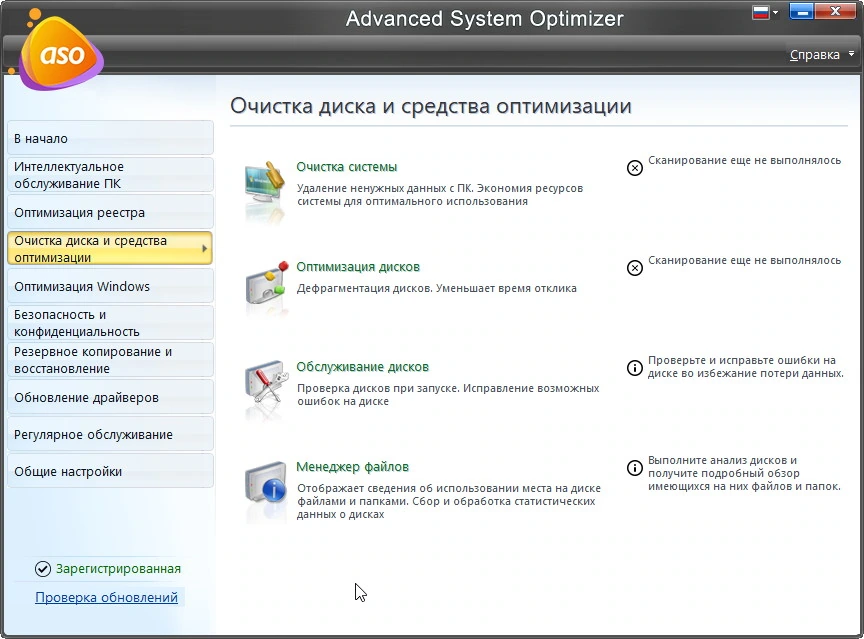This screenshot has height=639, width=864.
Task: Click X status icon beside Очистка системы
Action: pyautogui.click(x=635, y=168)
